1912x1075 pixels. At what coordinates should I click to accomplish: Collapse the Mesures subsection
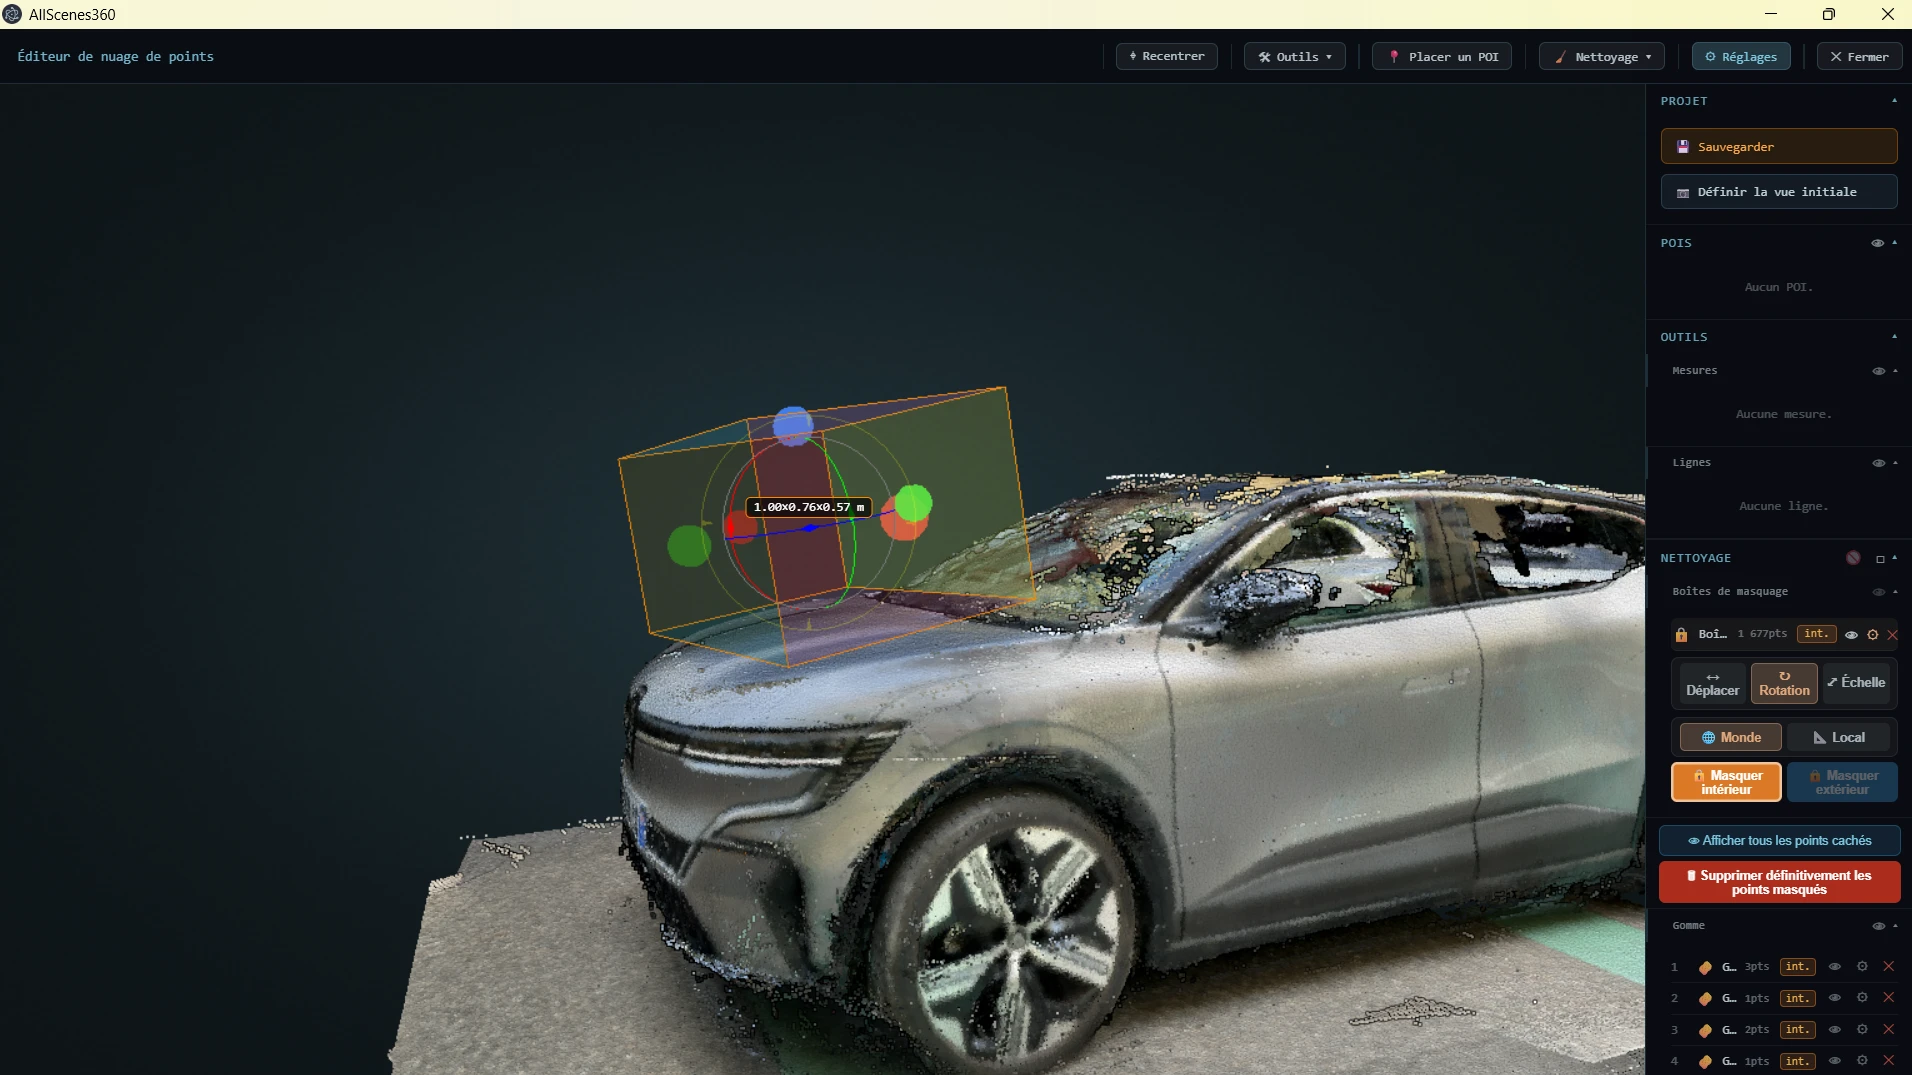[x=1895, y=371]
